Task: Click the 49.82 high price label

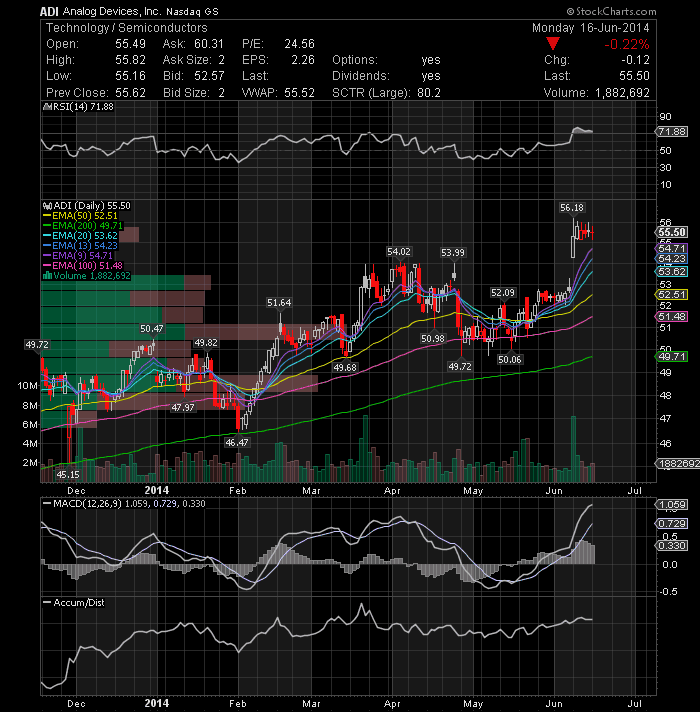Action: coord(205,343)
